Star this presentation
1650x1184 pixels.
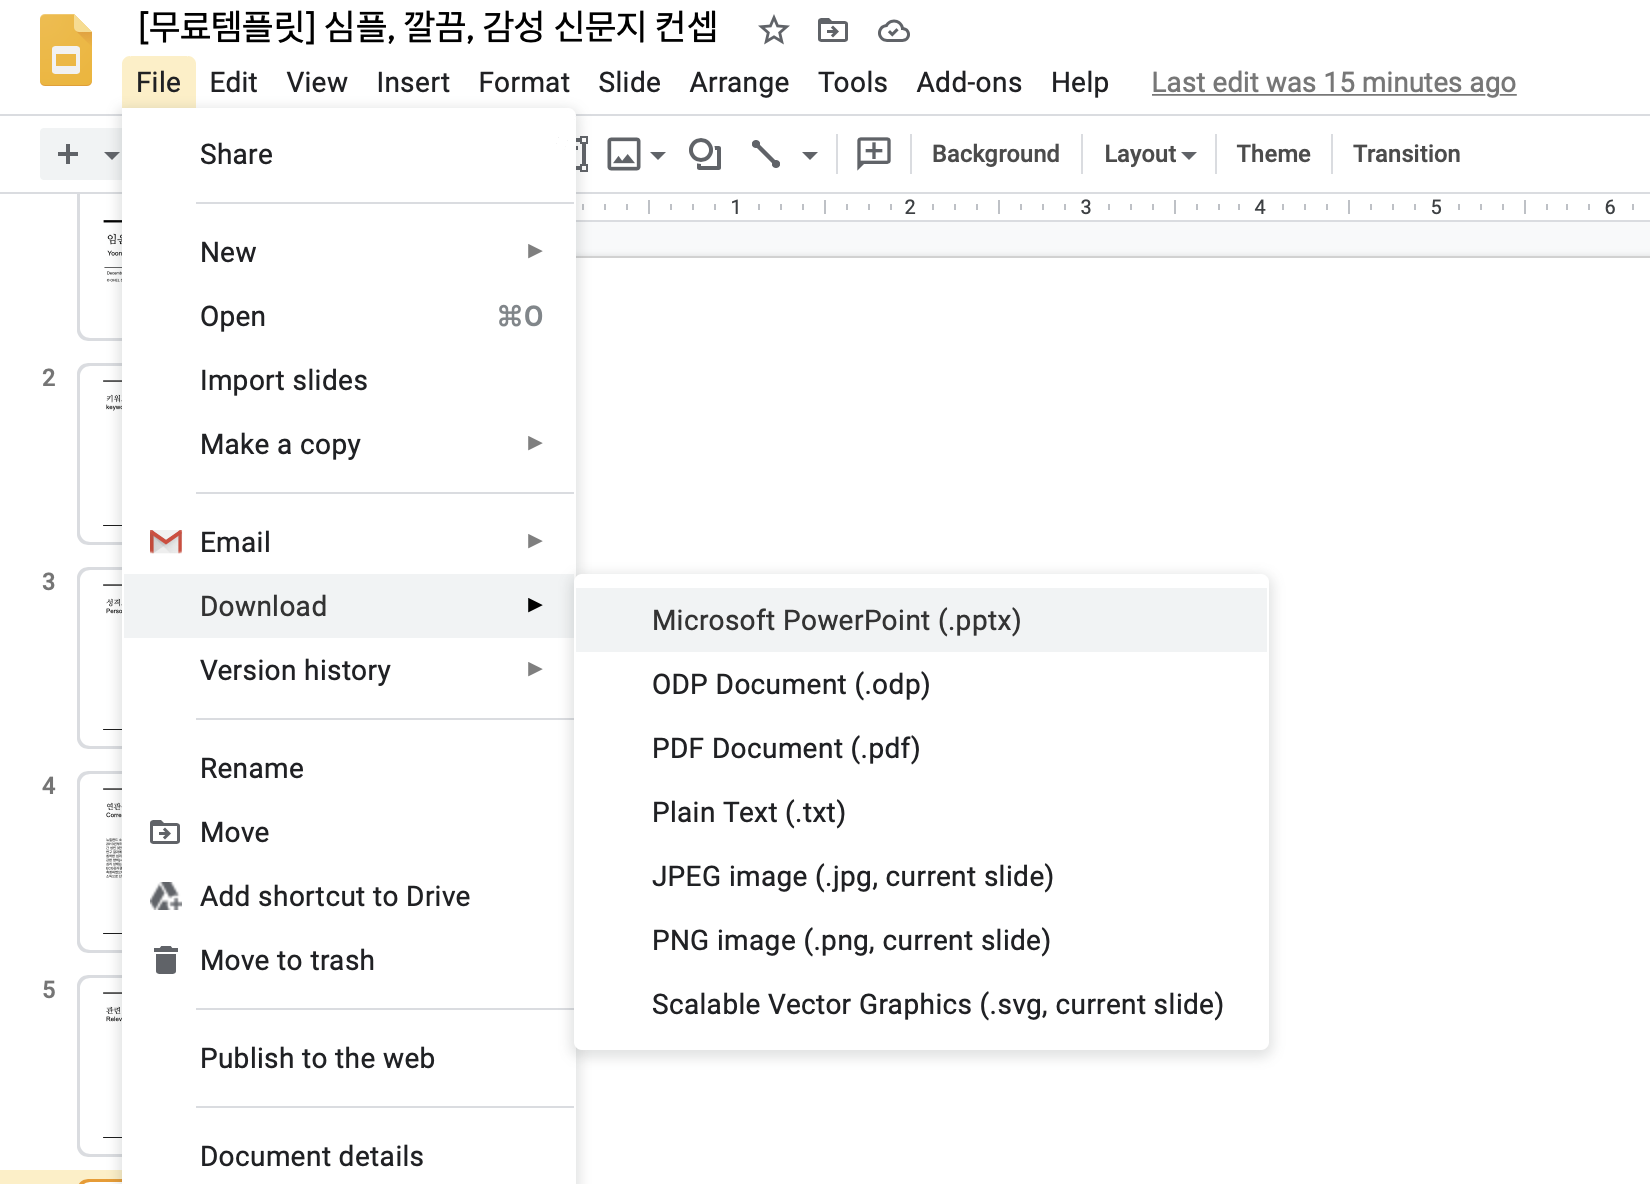[773, 31]
